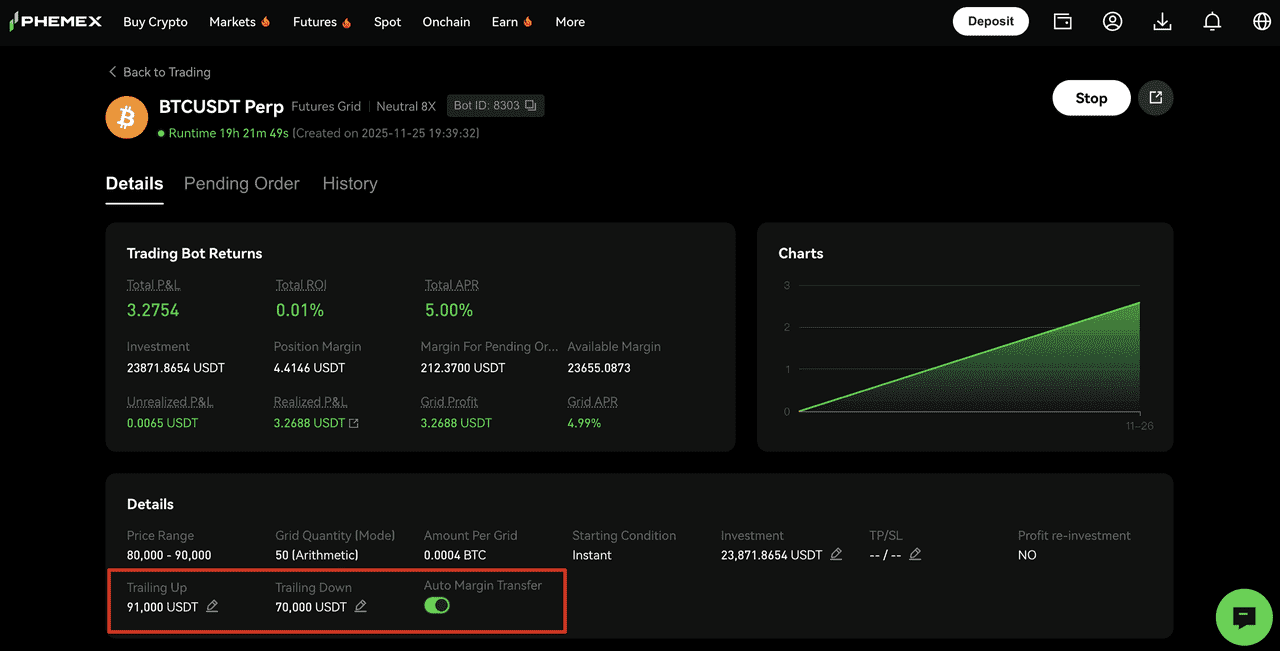Go Back to Trading
The height and width of the screenshot is (651, 1280).
[159, 72]
